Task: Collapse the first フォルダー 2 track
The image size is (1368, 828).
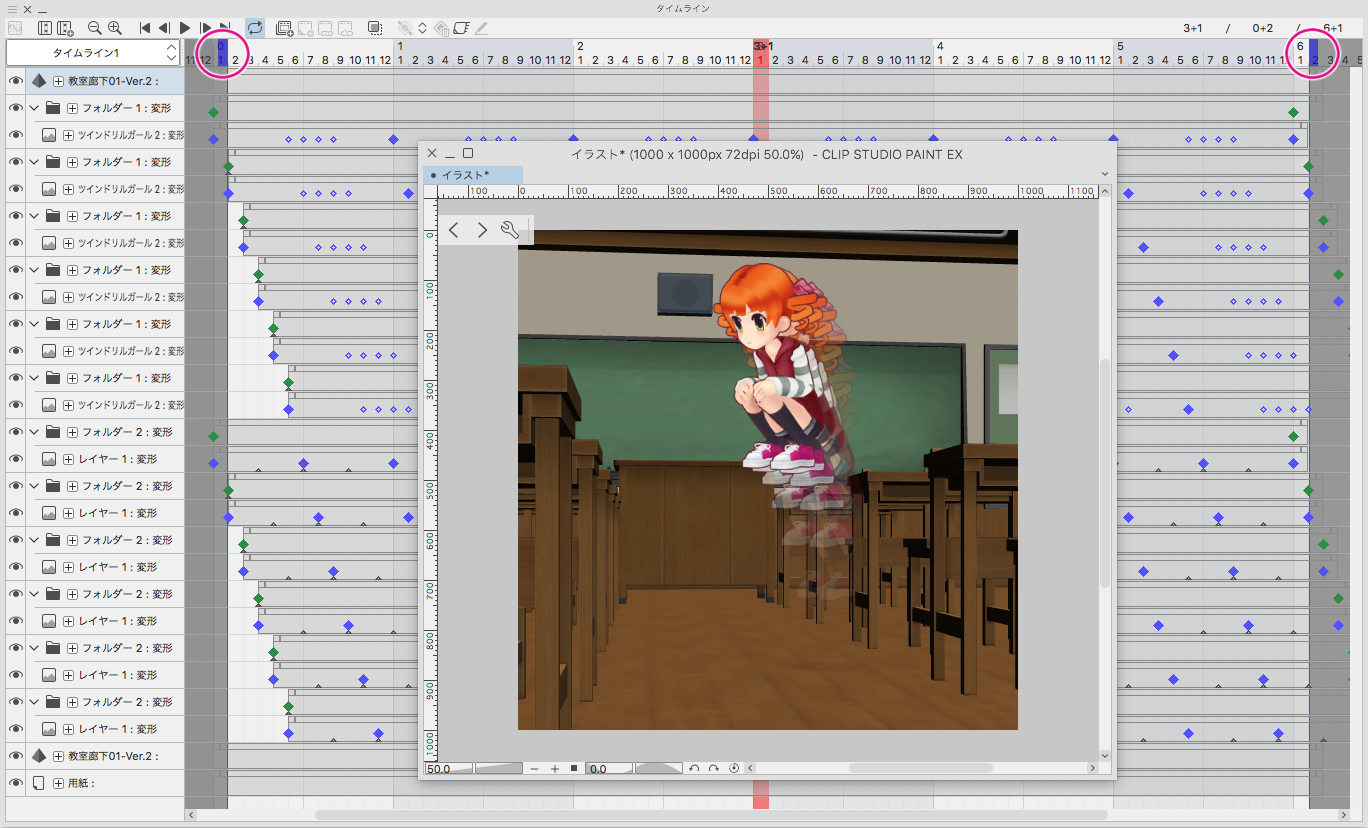Action: pos(33,431)
